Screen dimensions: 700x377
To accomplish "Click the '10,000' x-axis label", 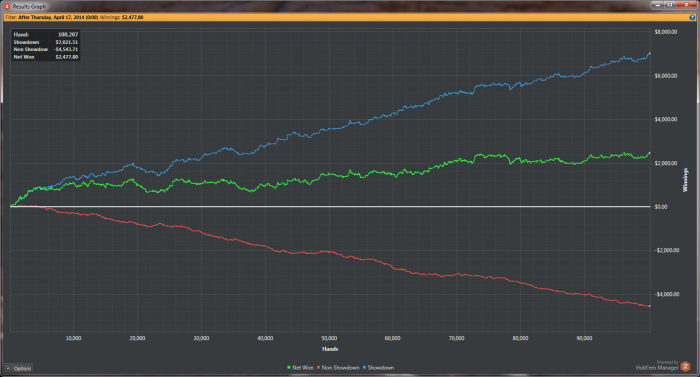I will point(74,338).
